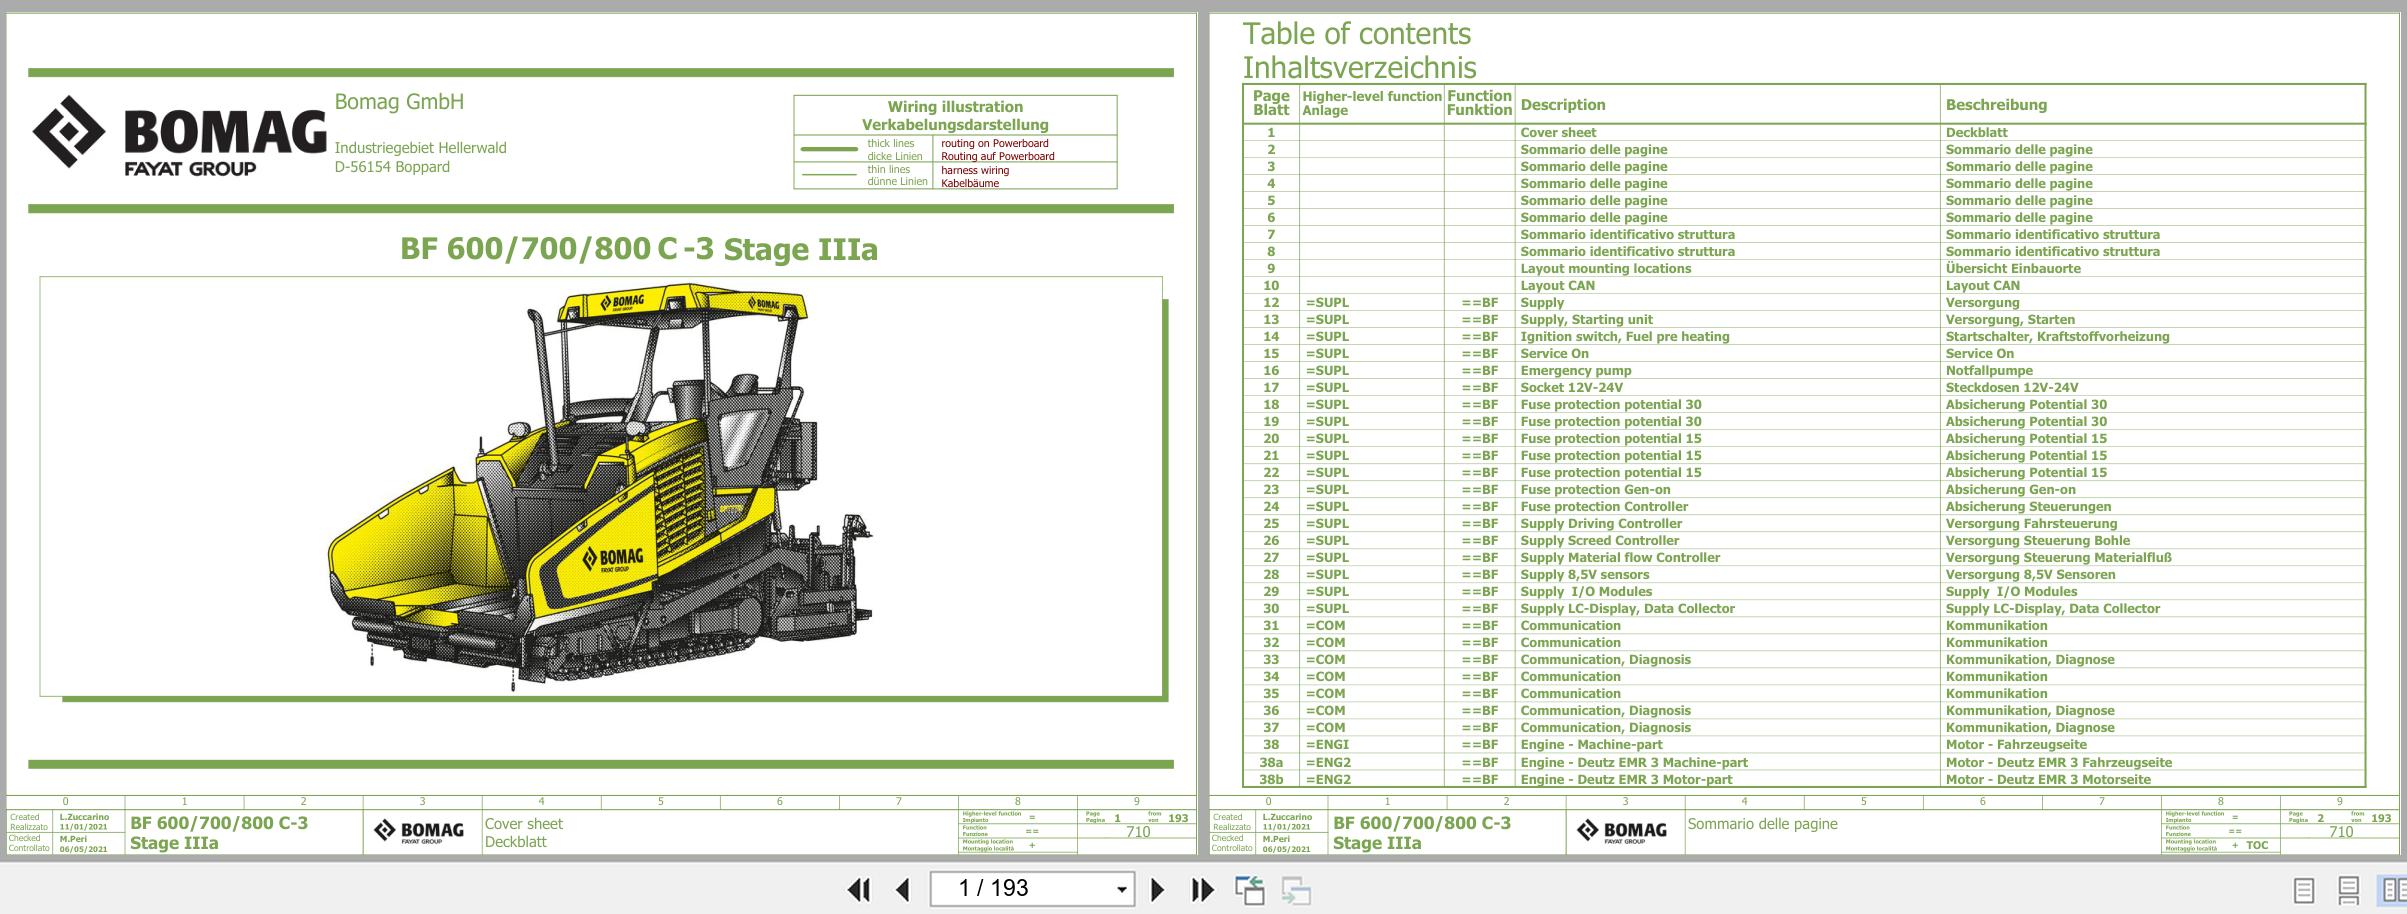Click the go-to-next-view icon
Screen dimensions: 2407x914
(x=1296, y=889)
